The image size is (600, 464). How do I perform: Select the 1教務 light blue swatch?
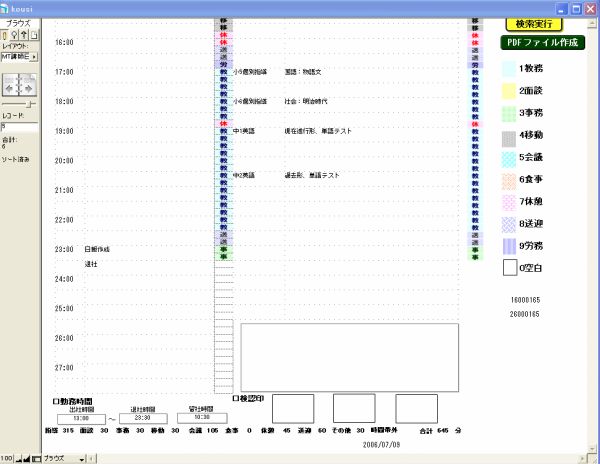[508, 68]
